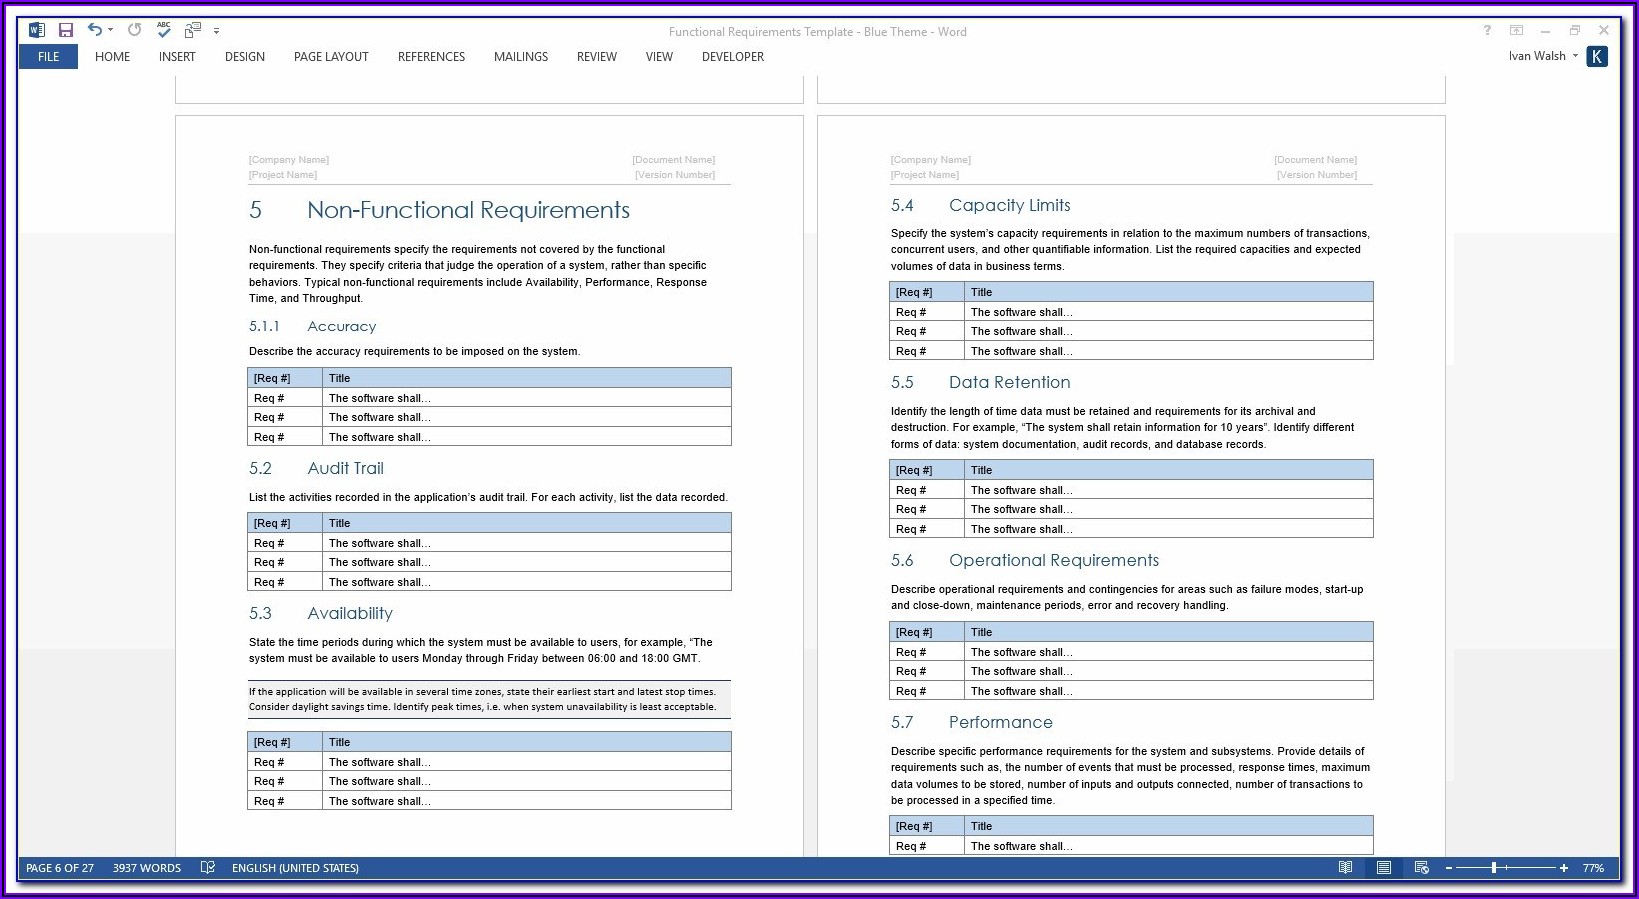This screenshot has height=899, width=1639.
Task: Expand the Ivan Walsh account dropdown
Action: pyautogui.click(x=1575, y=56)
